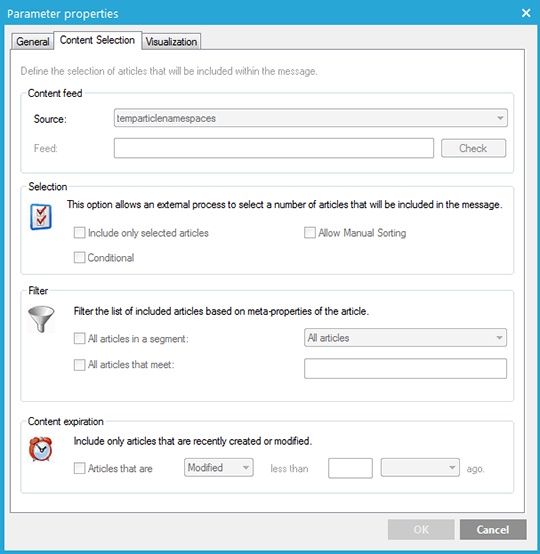This screenshot has width=540, height=554.
Task: Click the Filter funnel icon
Action: coord(41,319)
